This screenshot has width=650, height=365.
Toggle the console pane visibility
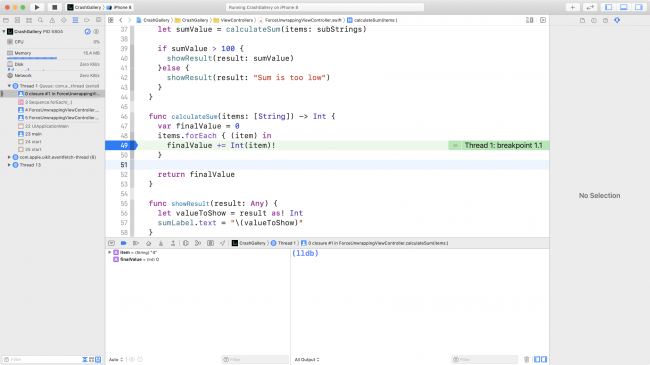pyautogui.click(x=544, y=359)
